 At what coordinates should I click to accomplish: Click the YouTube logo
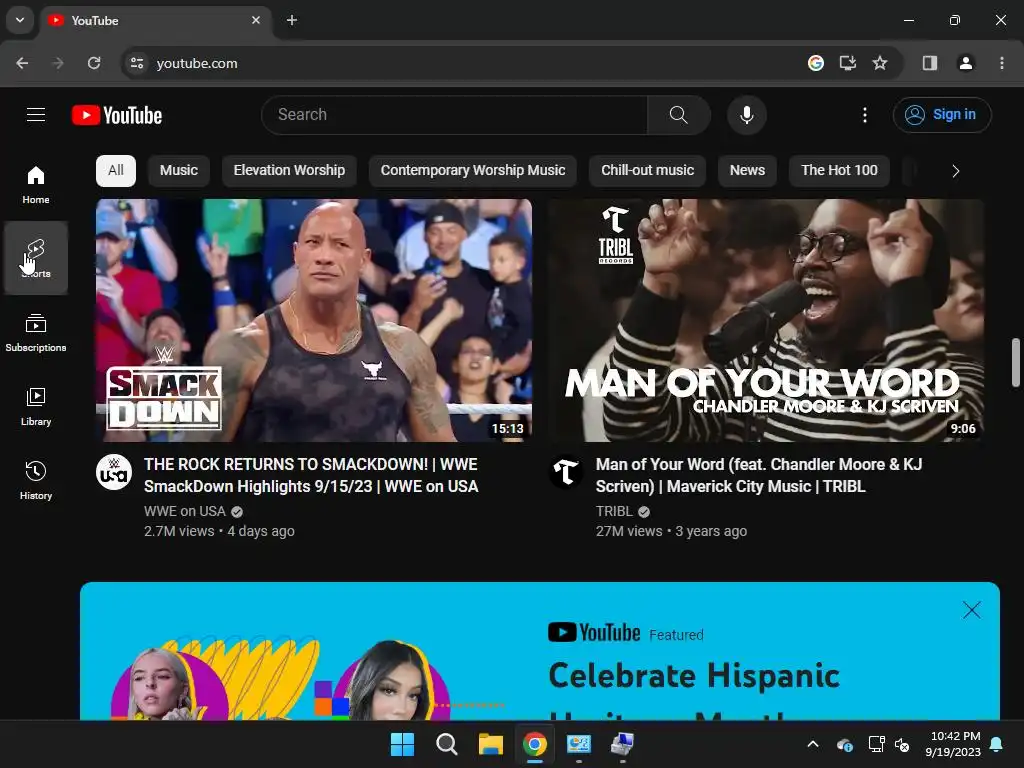pyautogui.click(x=117, y=116)
